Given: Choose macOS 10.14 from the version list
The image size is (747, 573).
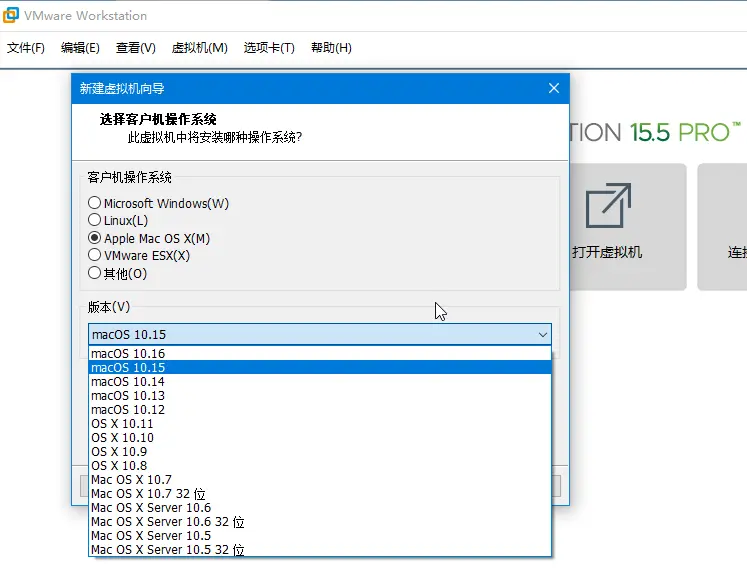Looking at the screenshot, I should [320, 382].
